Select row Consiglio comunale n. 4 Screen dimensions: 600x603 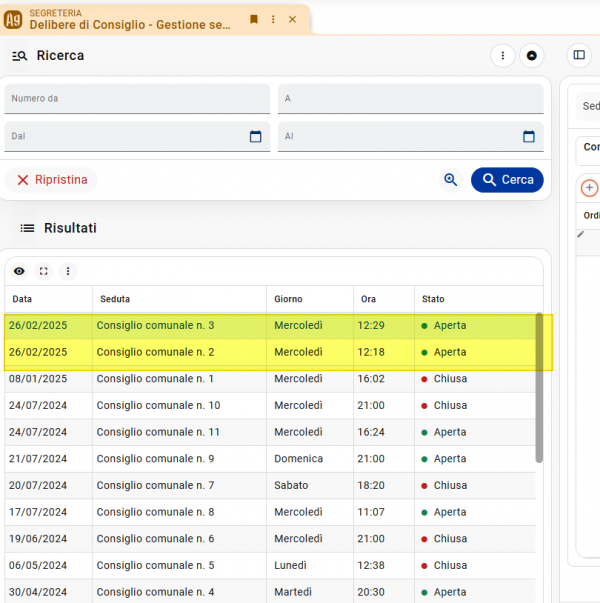(x=270, y=591)
